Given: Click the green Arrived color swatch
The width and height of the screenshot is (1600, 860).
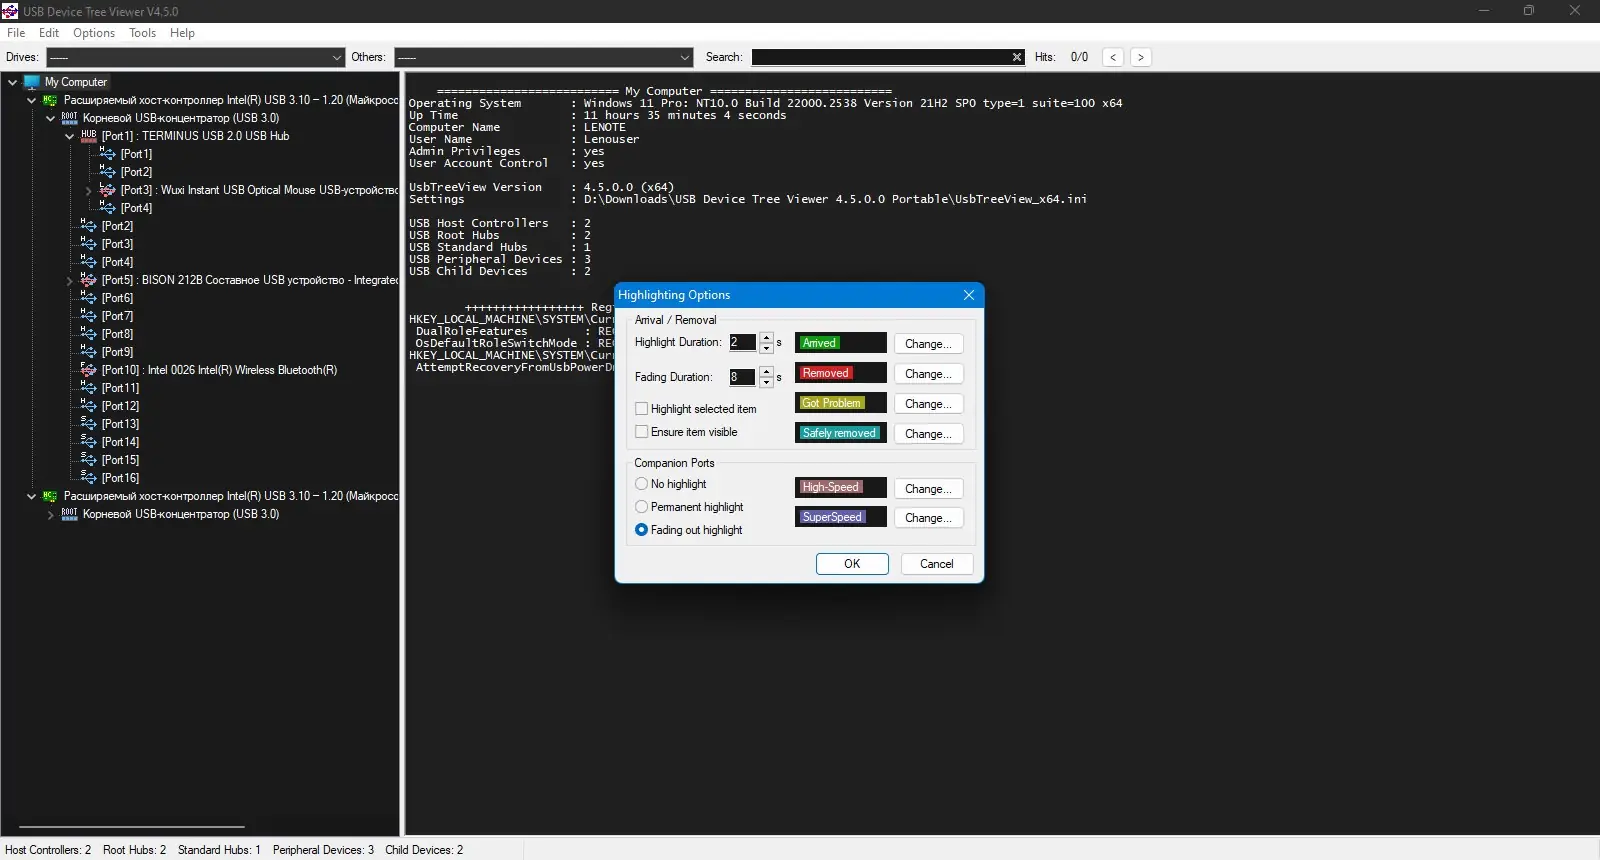Looking at the screenshot, I should pos(841,343).
